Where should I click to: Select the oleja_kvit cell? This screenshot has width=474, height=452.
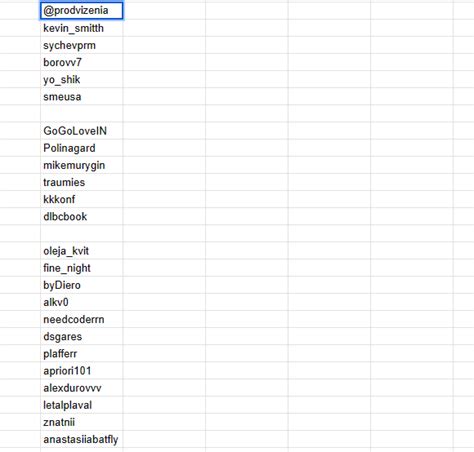click(x=82, y=251)
